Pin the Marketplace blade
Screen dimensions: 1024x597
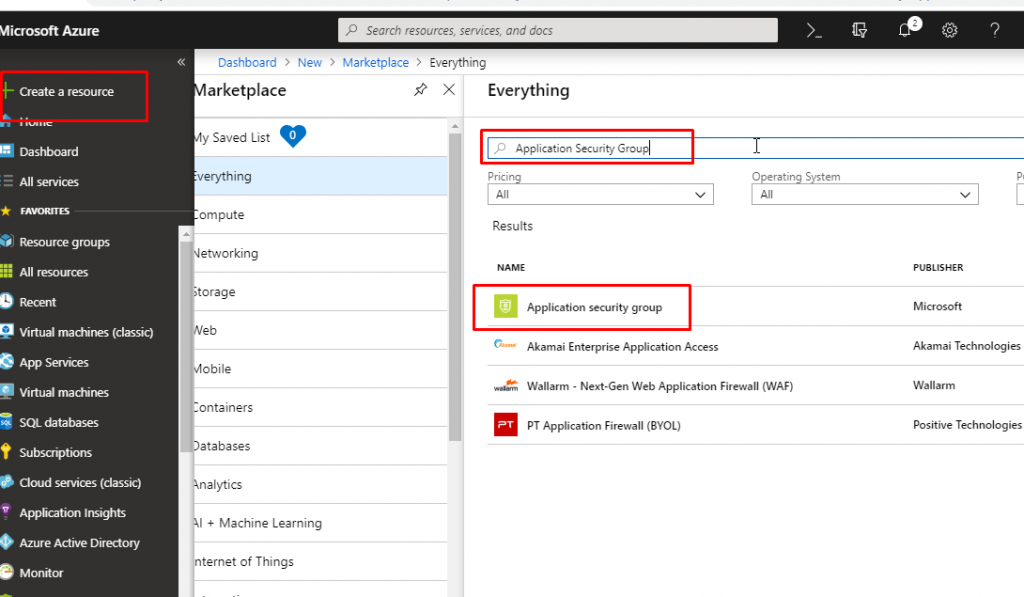coord(420,90)
